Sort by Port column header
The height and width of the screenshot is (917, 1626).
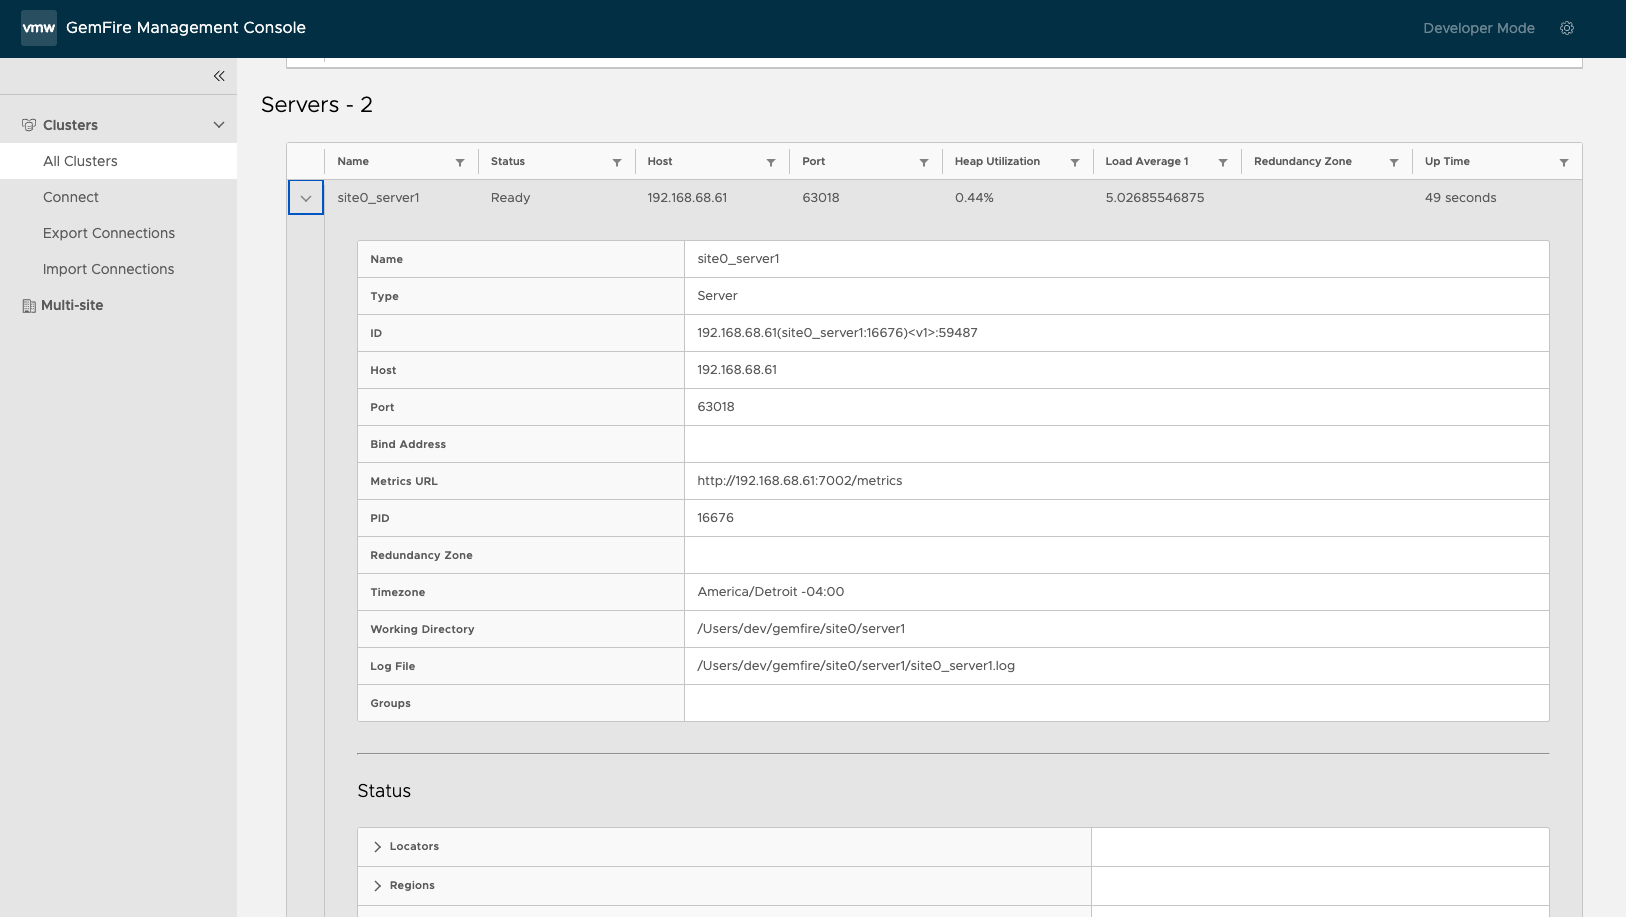814,161
